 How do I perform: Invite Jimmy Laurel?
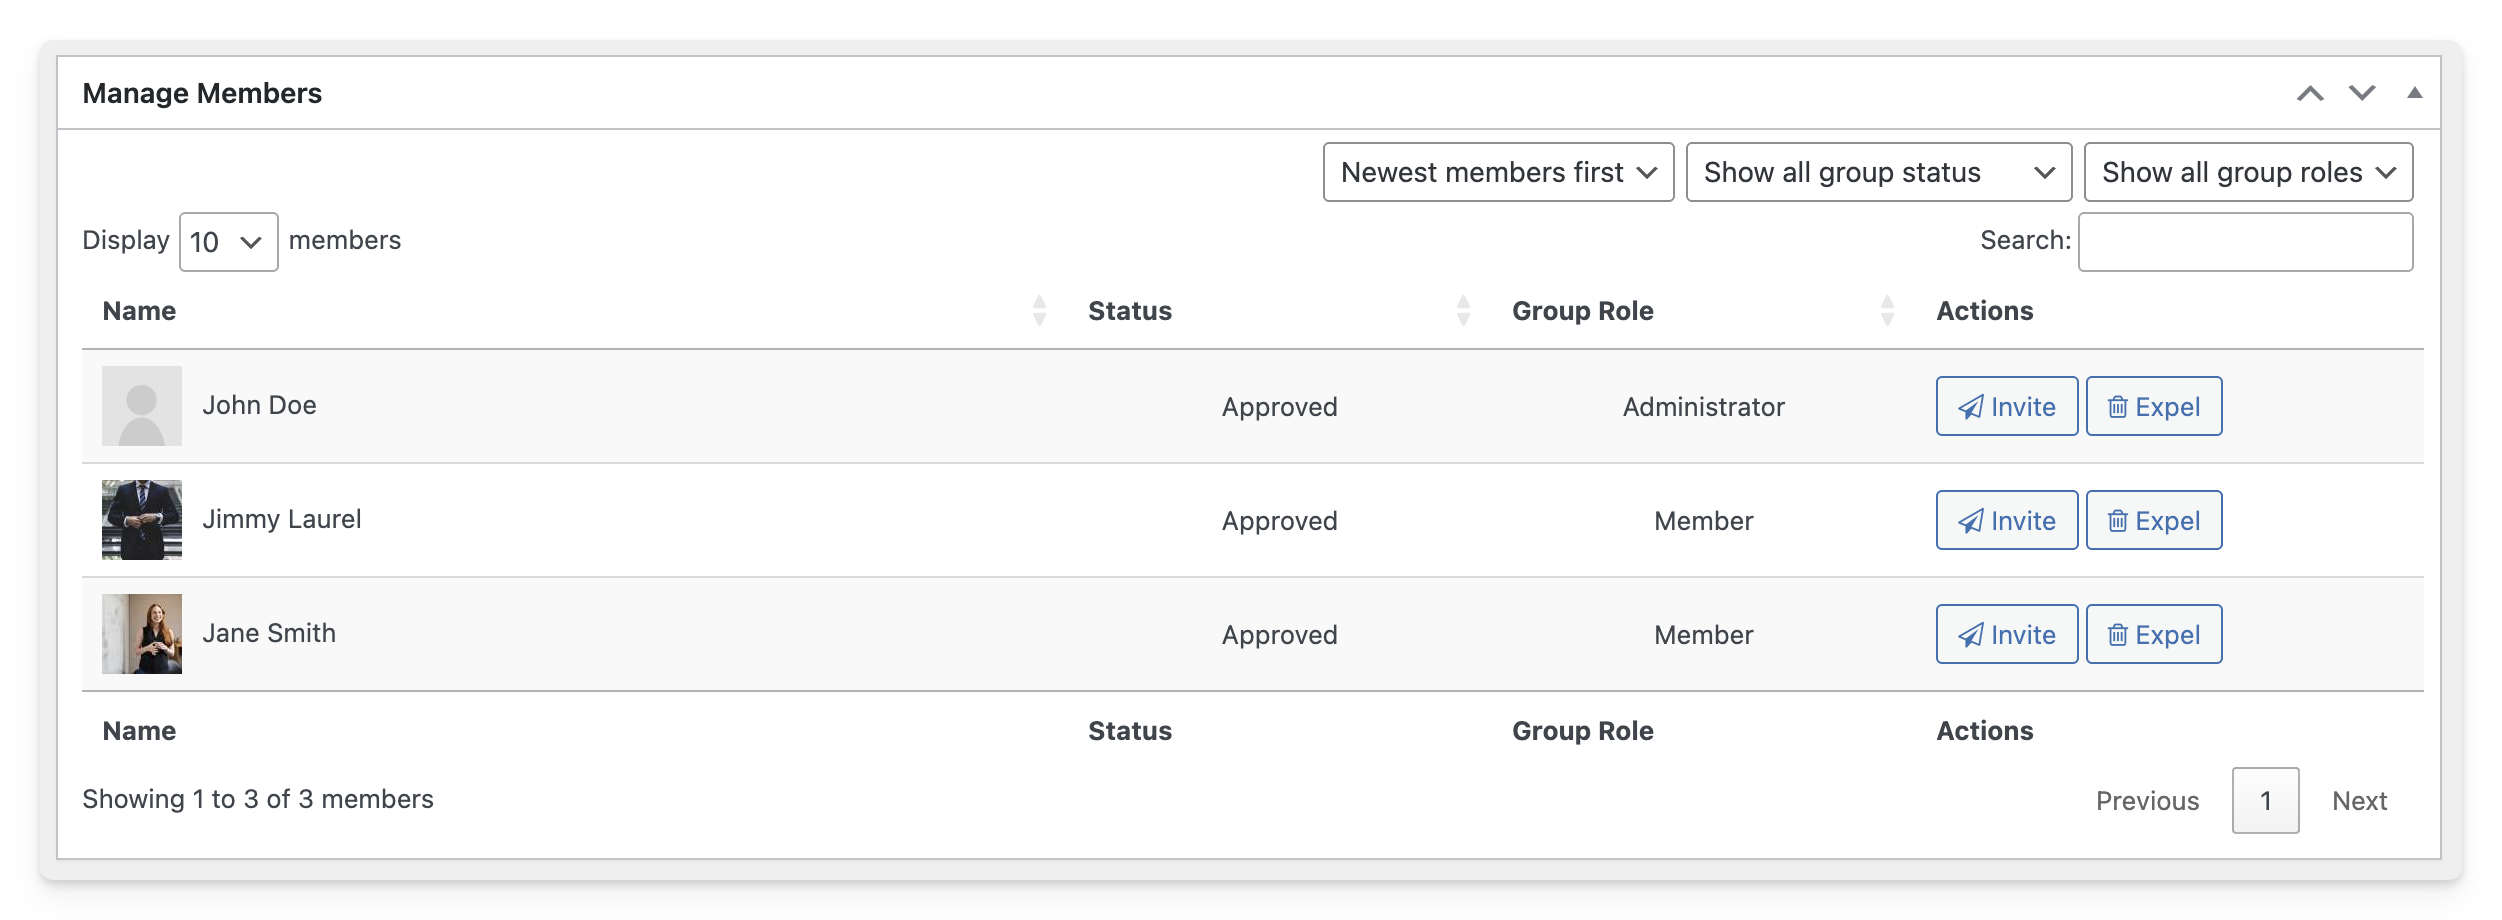point(2006,520)
